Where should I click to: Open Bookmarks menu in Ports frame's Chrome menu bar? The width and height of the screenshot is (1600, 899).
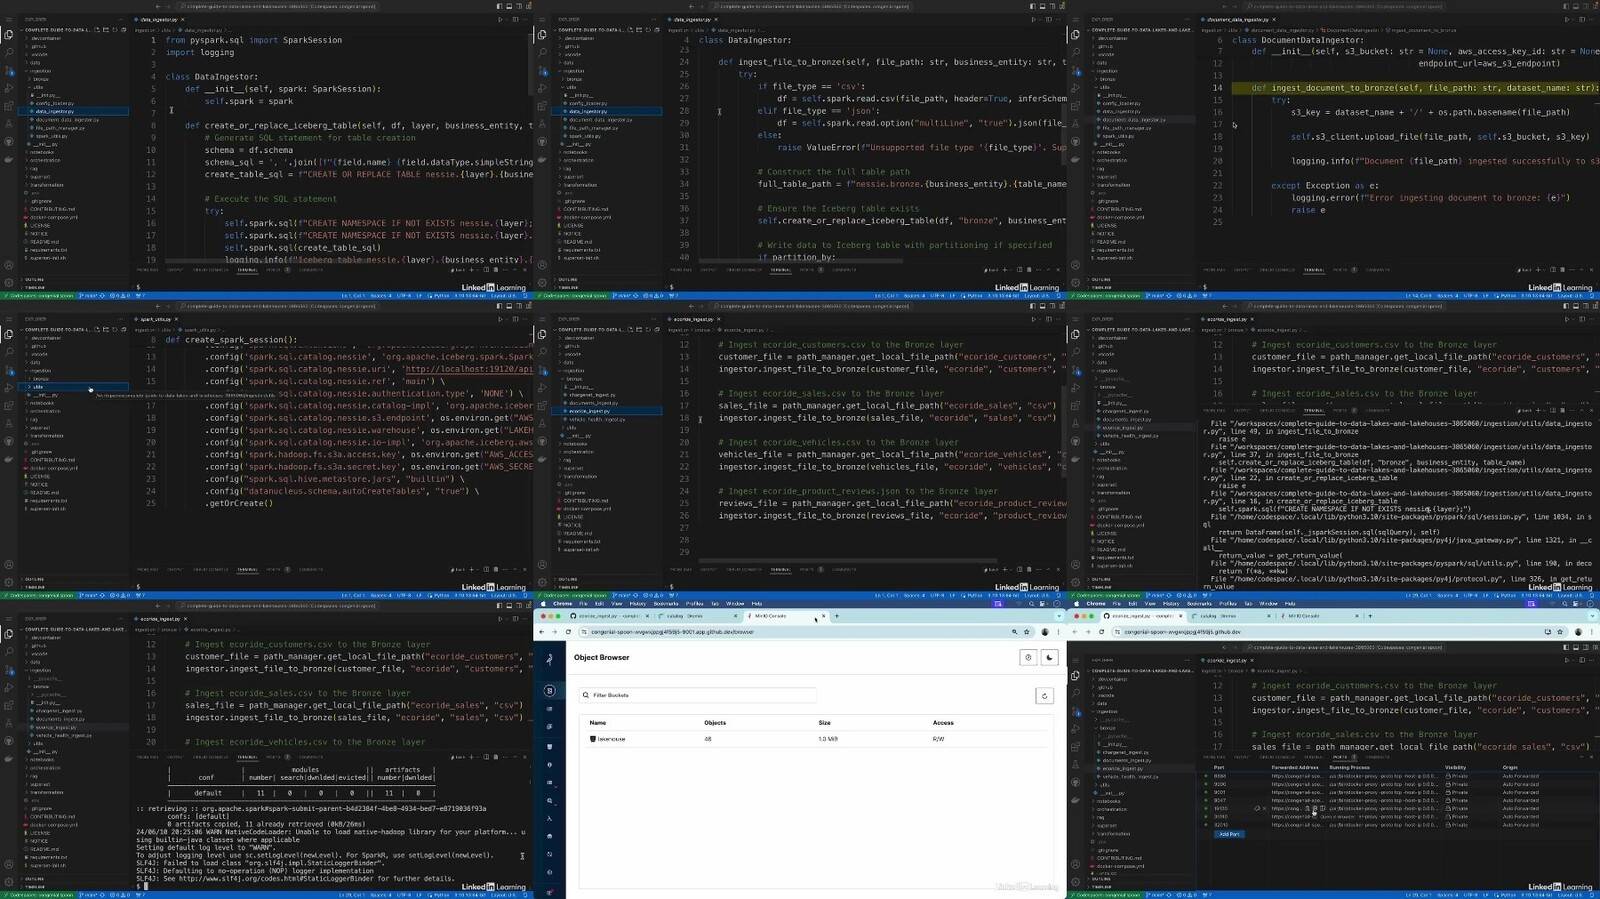[x=1199, y=603]
